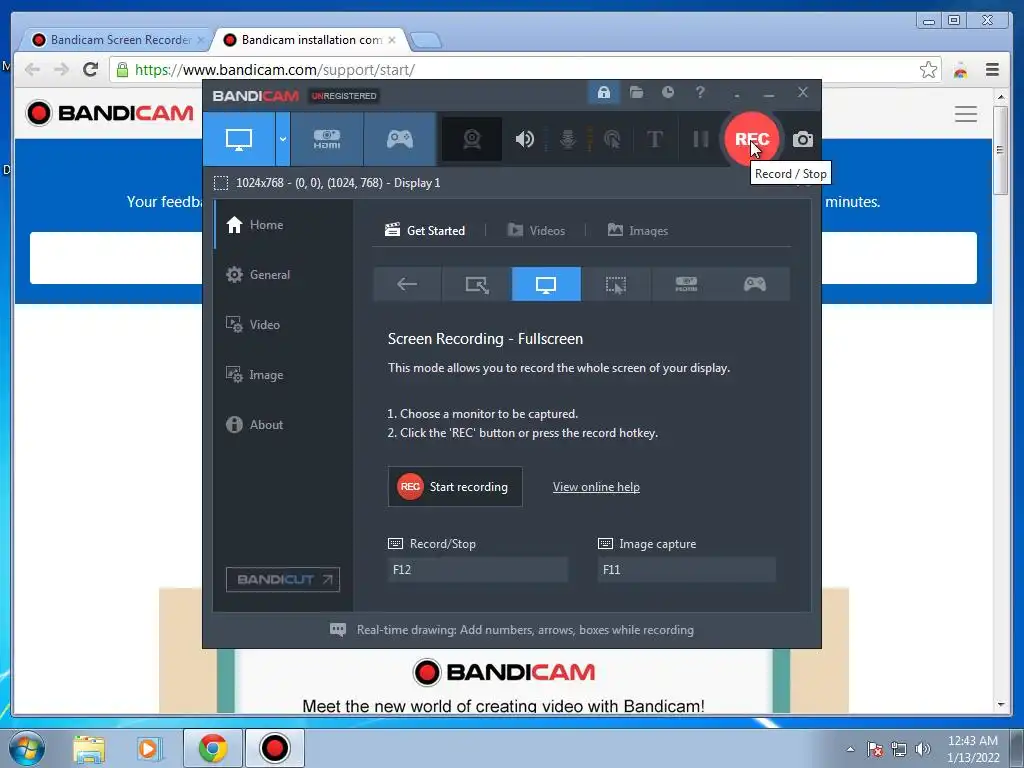Select around mouse recording mode icon
1024x768 pixels.
coord(616,284)
